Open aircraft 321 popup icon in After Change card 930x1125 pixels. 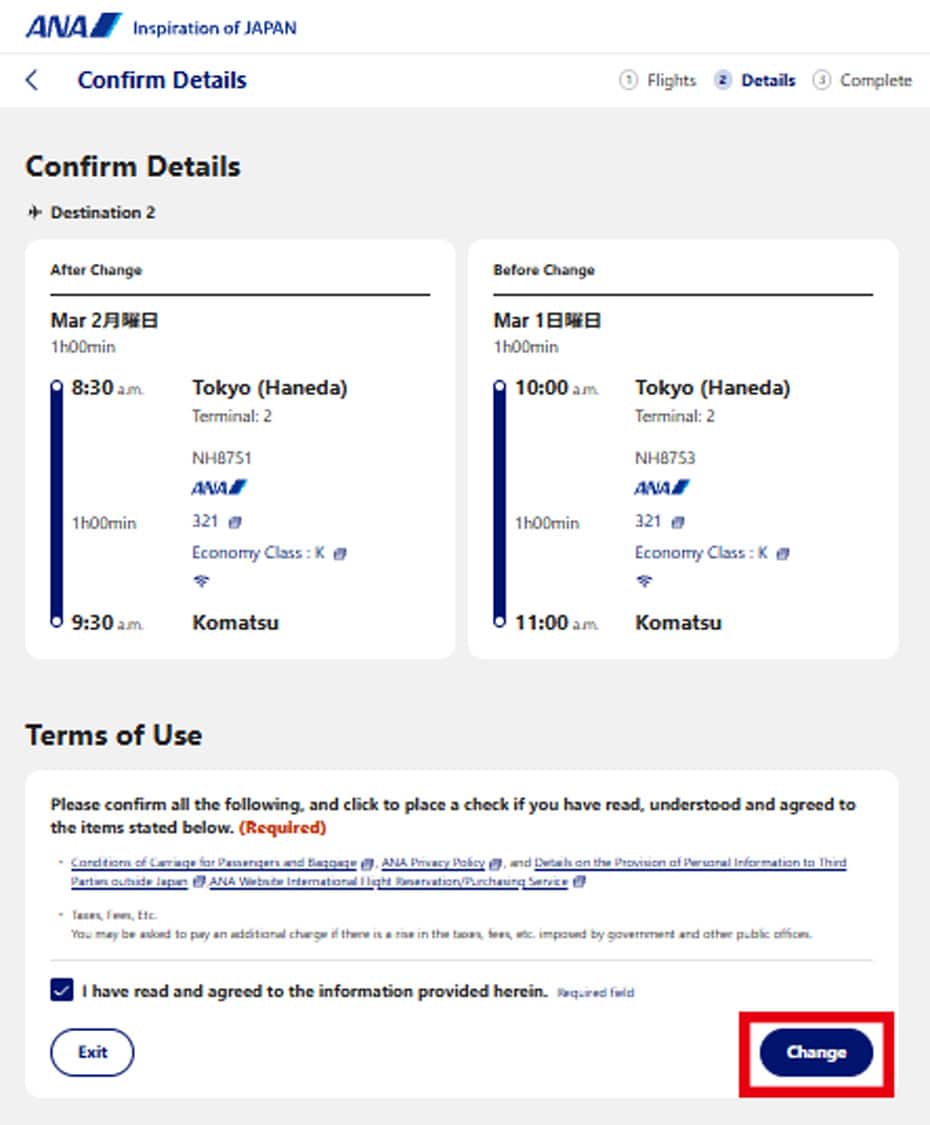(235, 522)
